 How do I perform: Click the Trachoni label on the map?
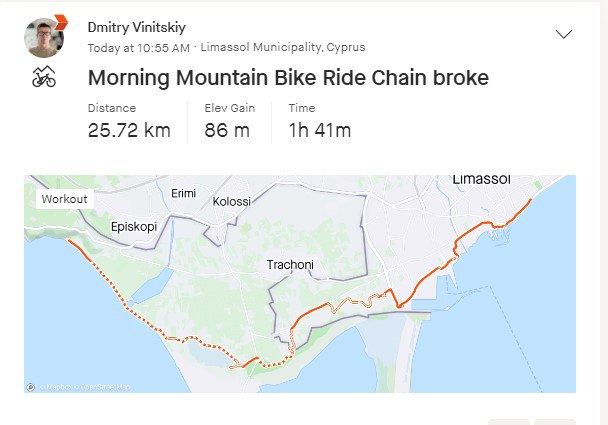pos(290,265)
